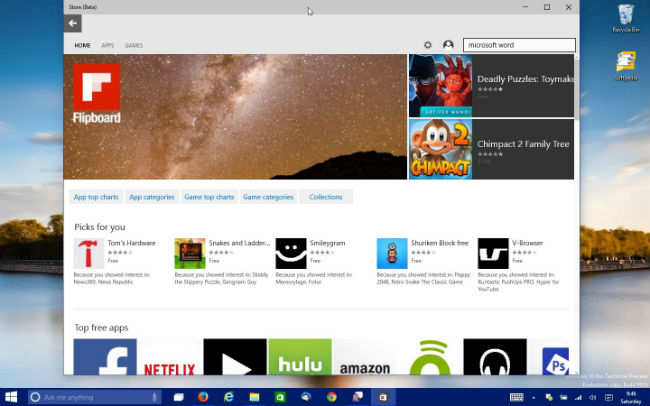The height and width of the screenshot is (406, 650).
Task: Click the Smileygram smiley face icon
Action: click(x=291, y=253)
